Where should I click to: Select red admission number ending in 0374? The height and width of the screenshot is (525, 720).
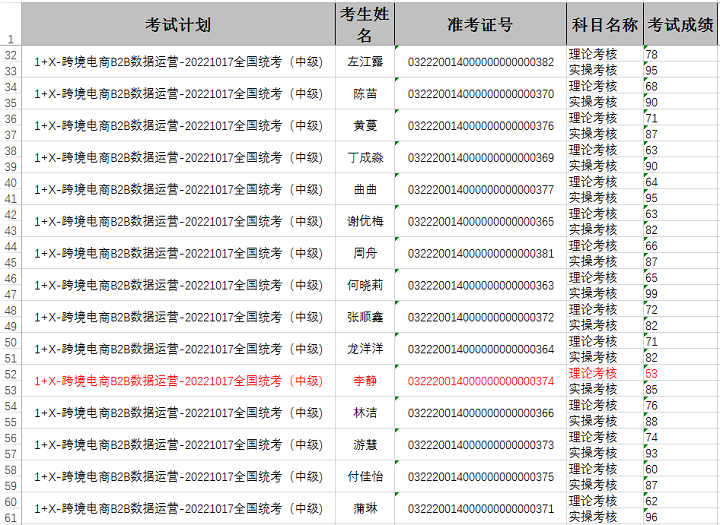click(x=480, y=381)
